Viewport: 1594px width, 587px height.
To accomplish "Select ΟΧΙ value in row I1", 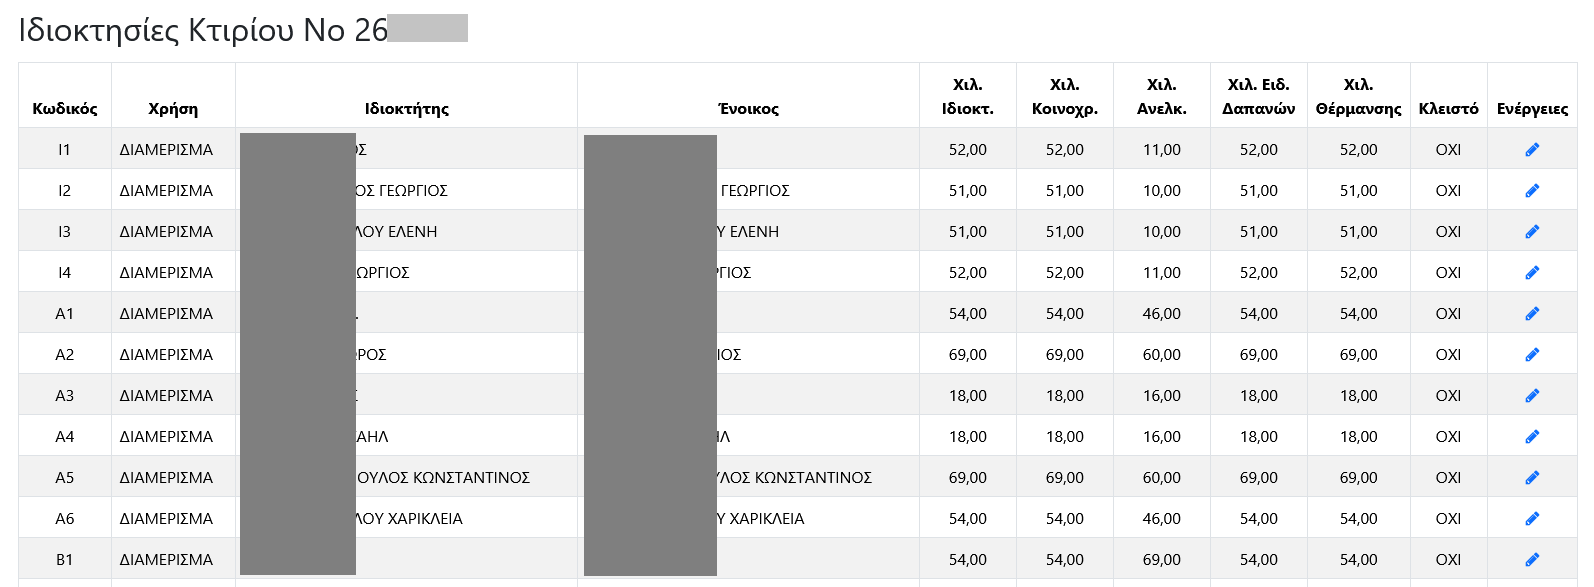I will (1448, 150).
